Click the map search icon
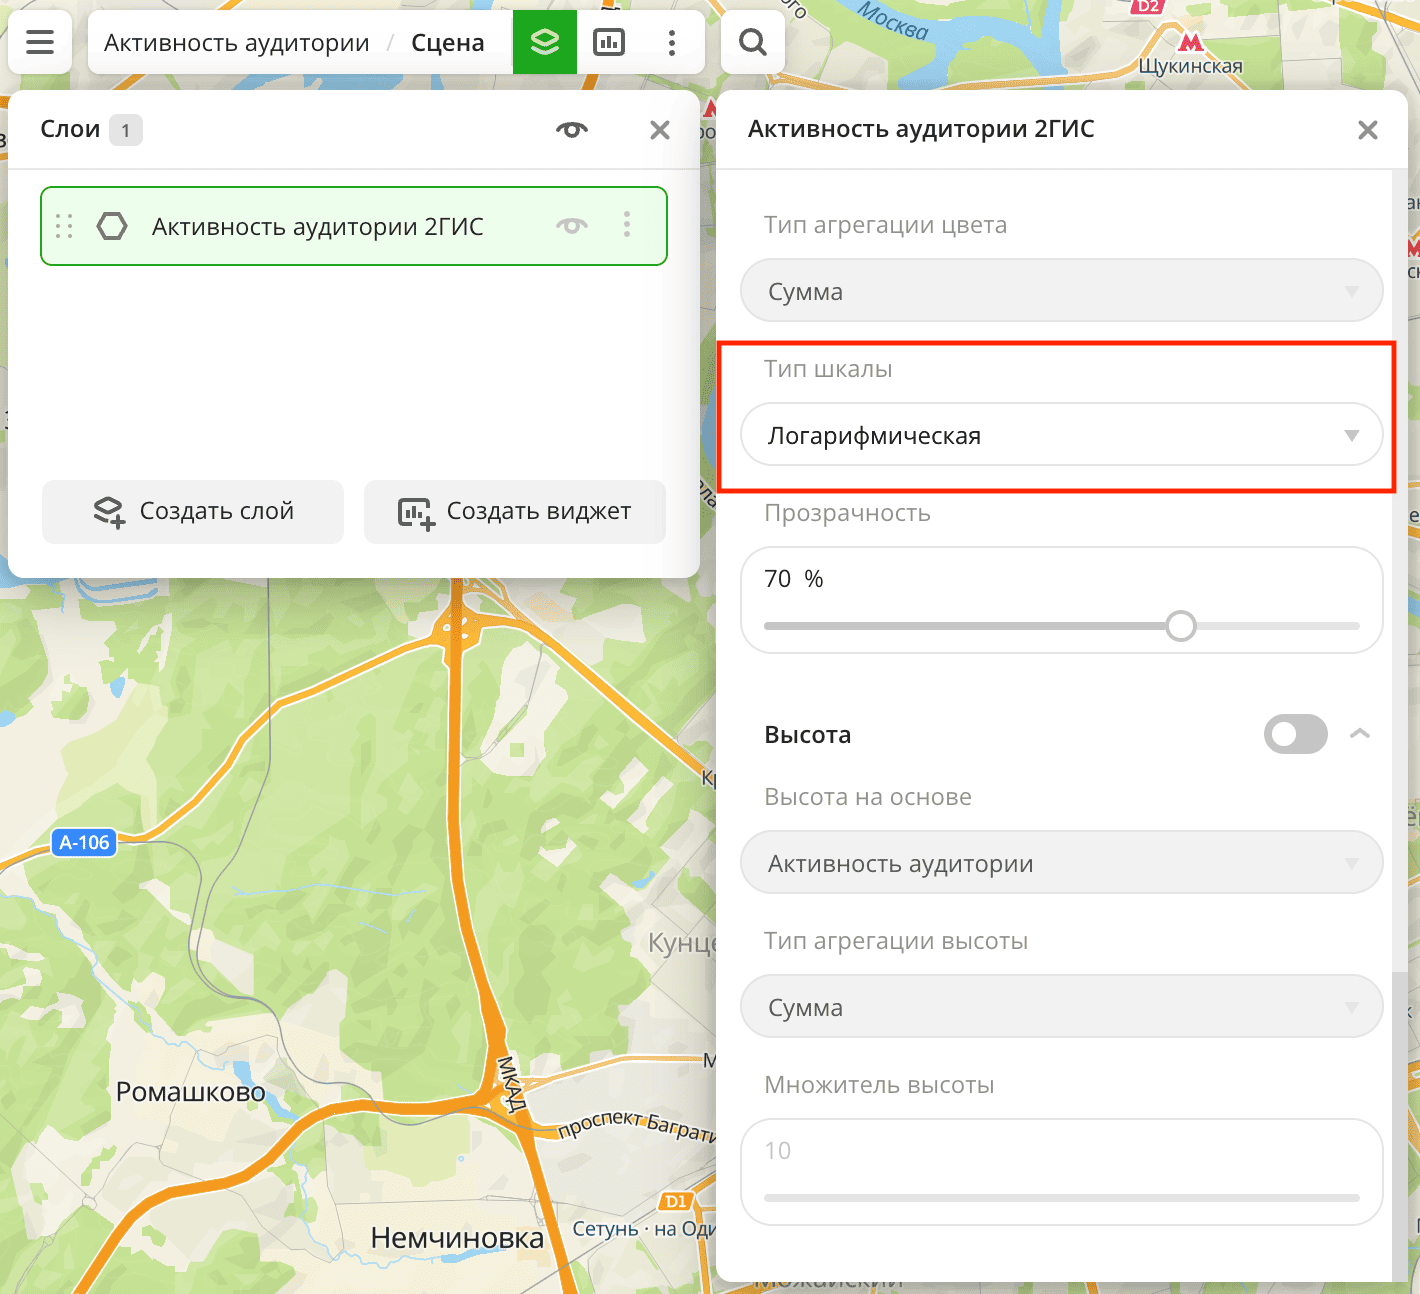Viewport: 1420px width, 1294px height. coord(752,42)
